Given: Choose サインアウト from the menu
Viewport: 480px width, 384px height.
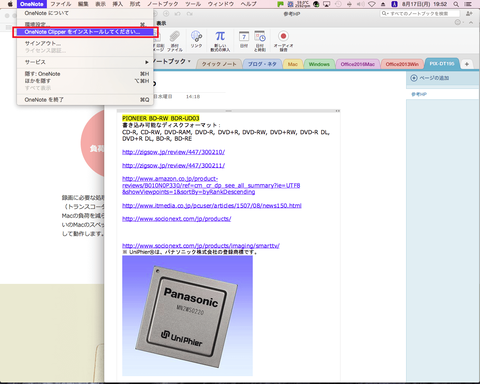Looking at the screenshot, I should point(85,43).
